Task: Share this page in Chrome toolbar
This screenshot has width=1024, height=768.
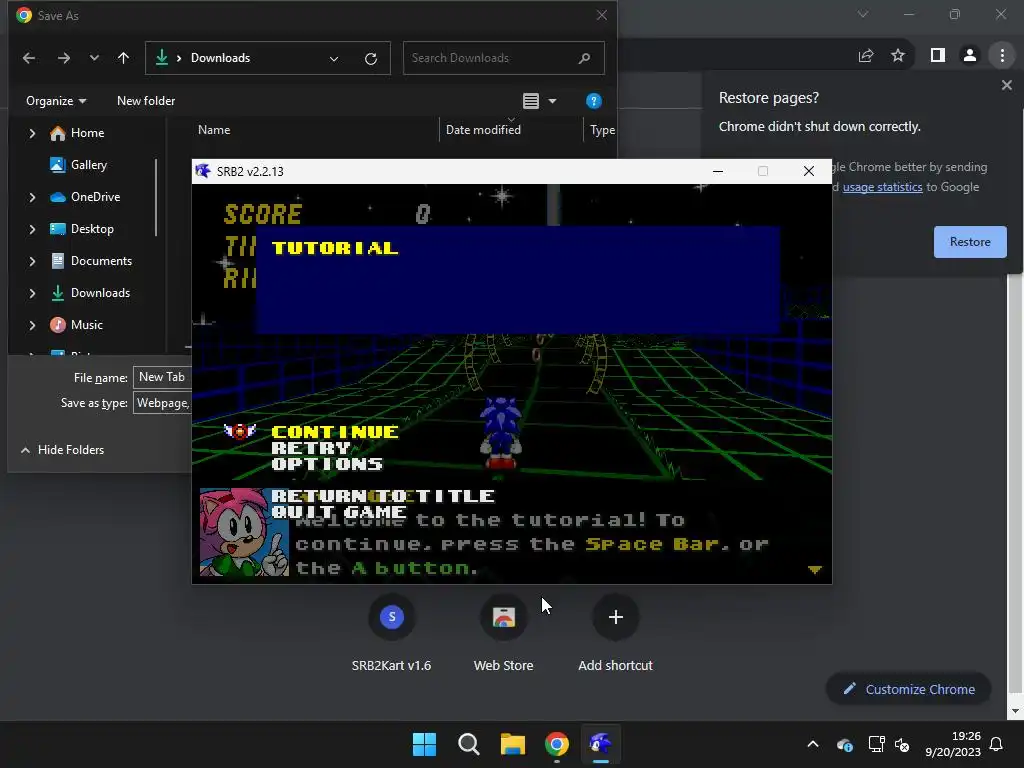Action: pos(866,56)
